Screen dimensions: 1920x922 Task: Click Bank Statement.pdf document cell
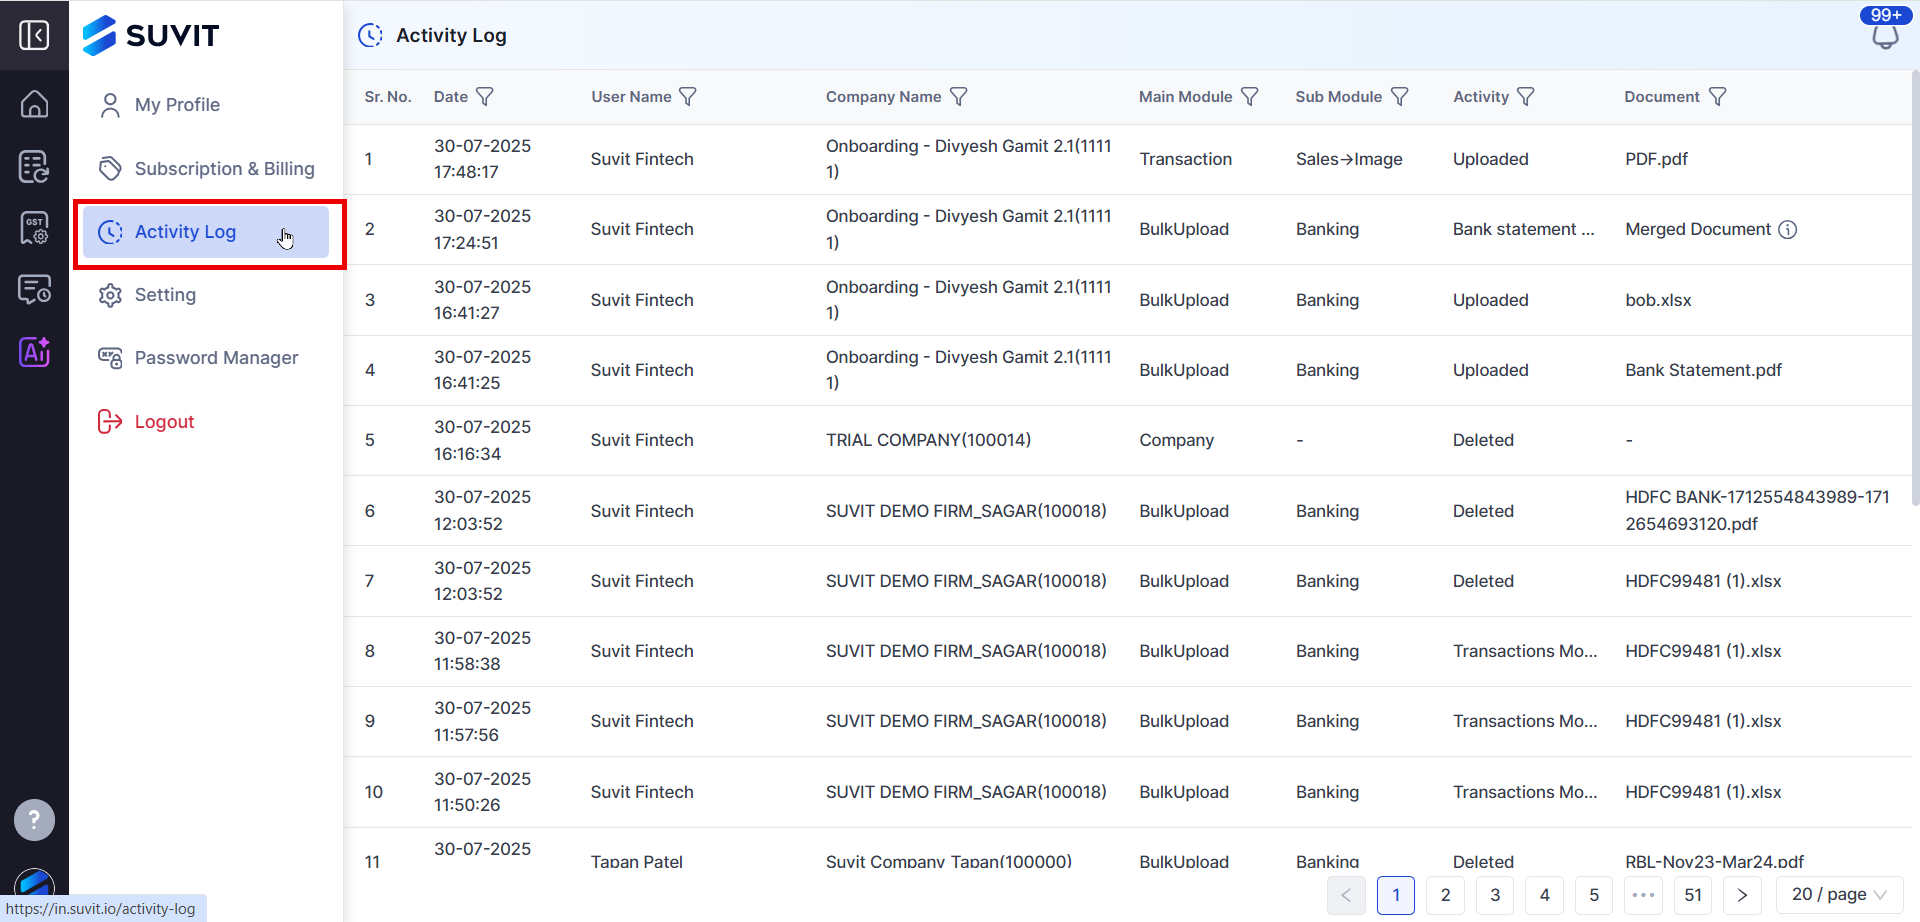[x=1703, y=370]
